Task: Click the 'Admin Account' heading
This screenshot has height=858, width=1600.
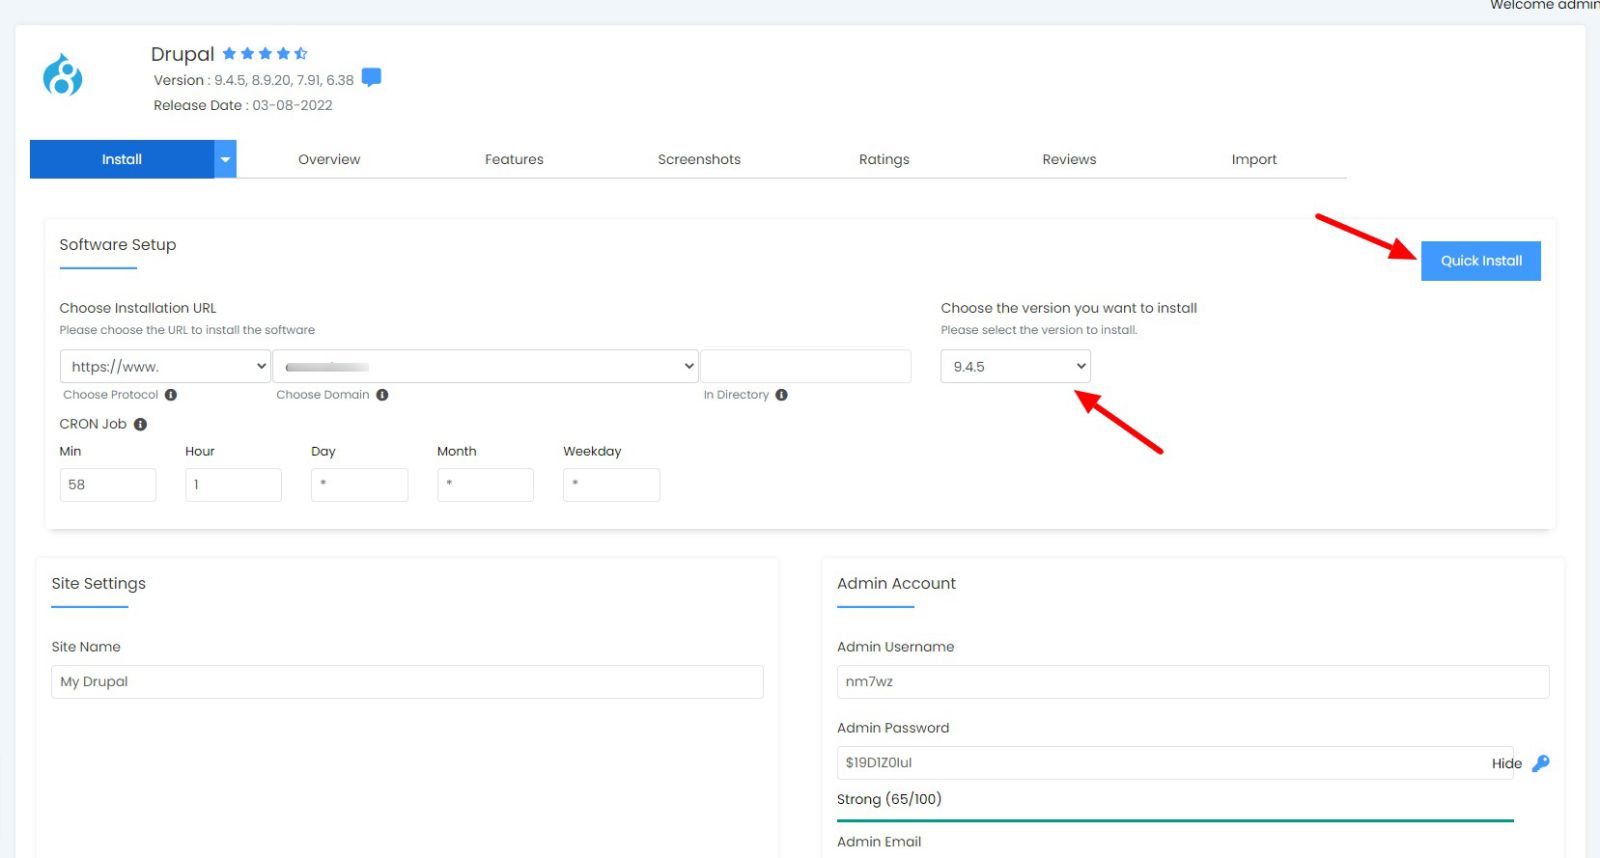Action: pos(896,584)
